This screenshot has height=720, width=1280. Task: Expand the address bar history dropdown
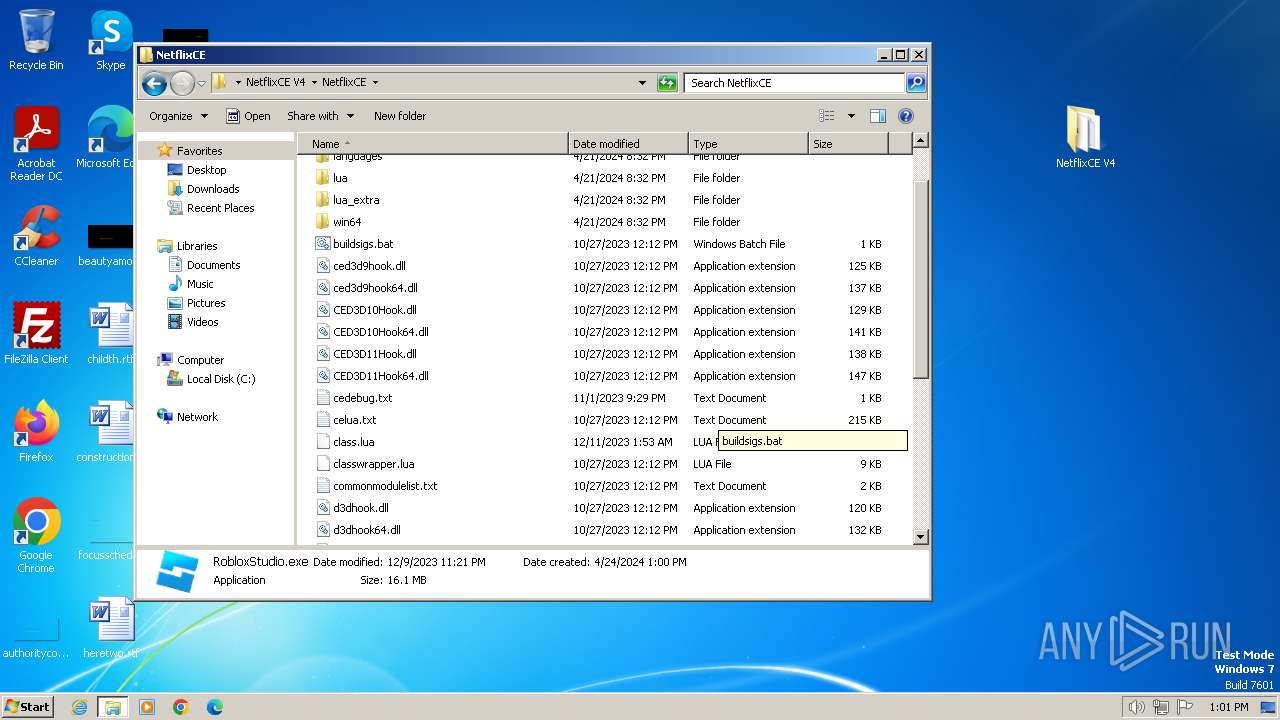[x=642, y=83]
